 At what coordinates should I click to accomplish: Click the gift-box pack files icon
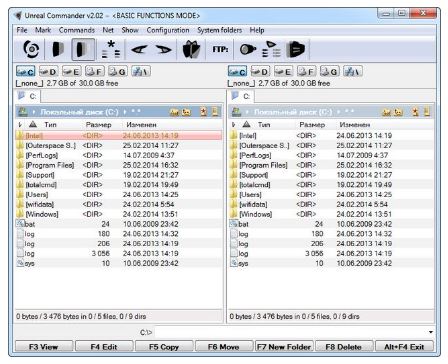pos(191,49)
